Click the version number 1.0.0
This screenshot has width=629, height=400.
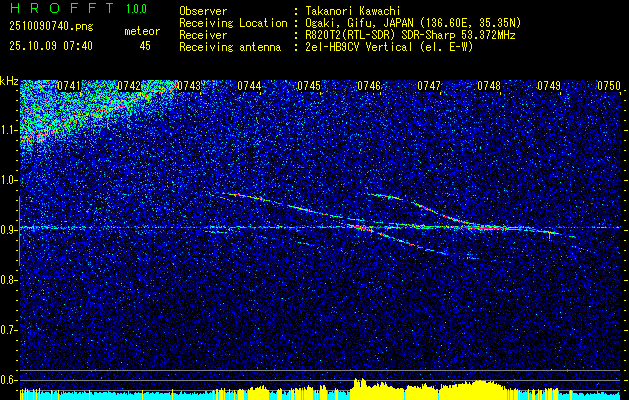click(x=136, y=8)
